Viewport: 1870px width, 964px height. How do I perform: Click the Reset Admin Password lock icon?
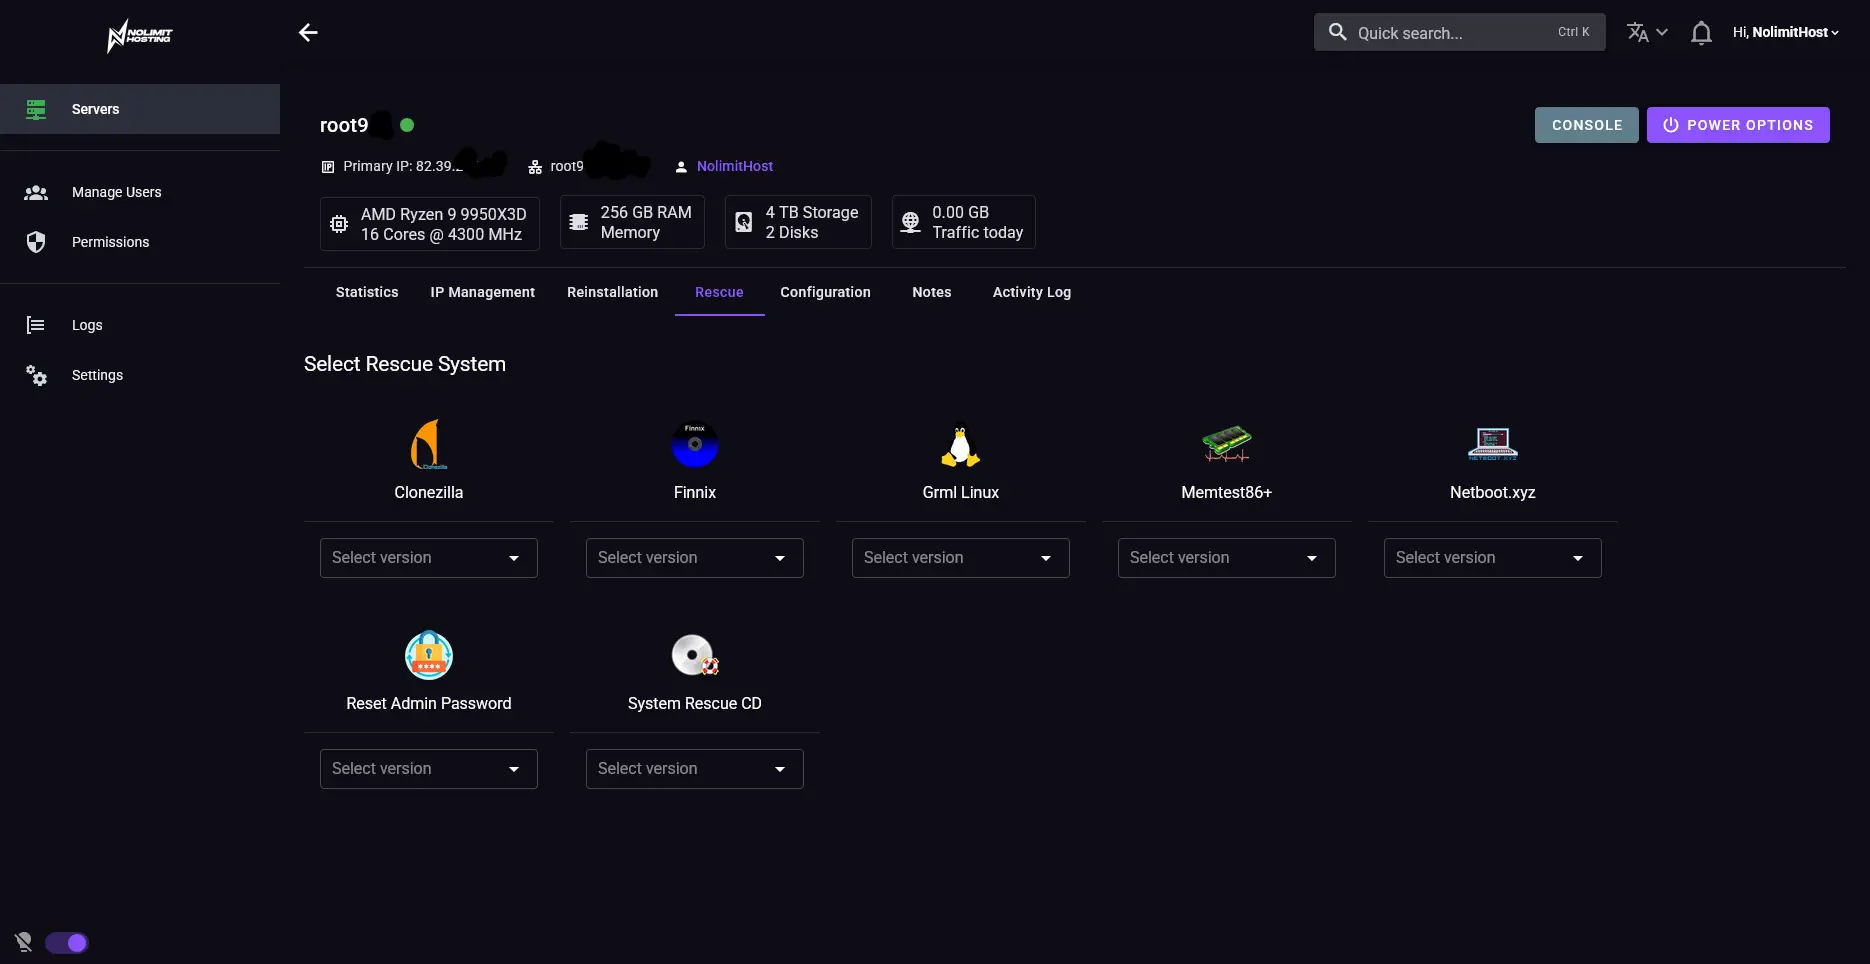[429, 656]
